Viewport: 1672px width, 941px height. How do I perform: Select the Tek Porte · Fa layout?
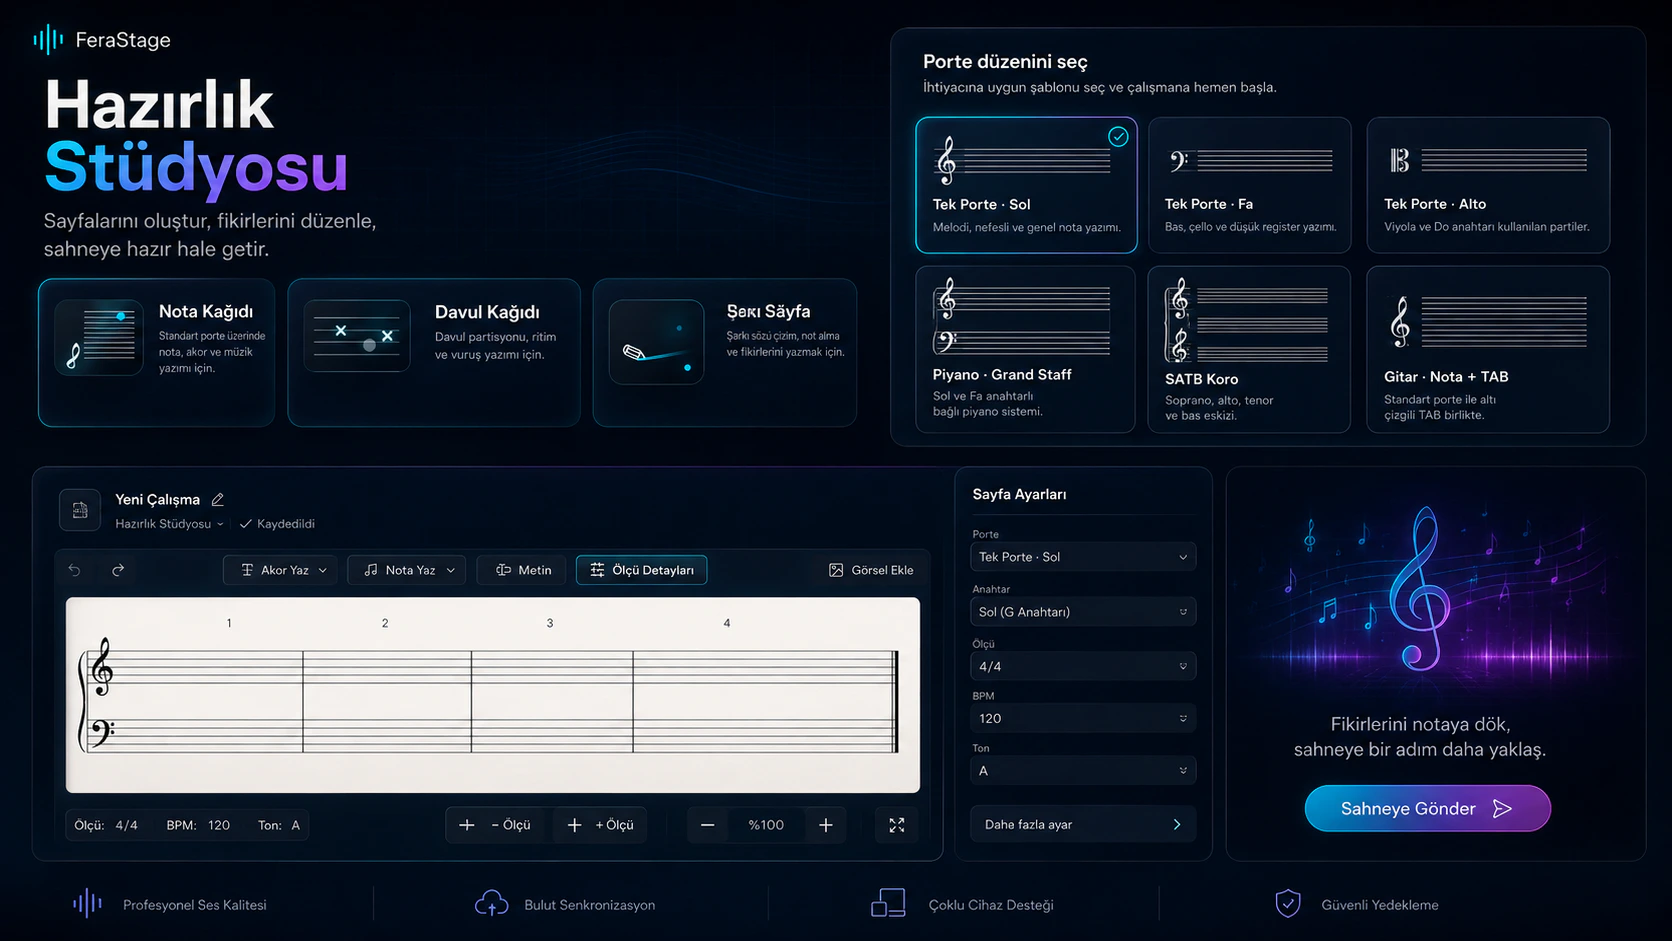1250,185
